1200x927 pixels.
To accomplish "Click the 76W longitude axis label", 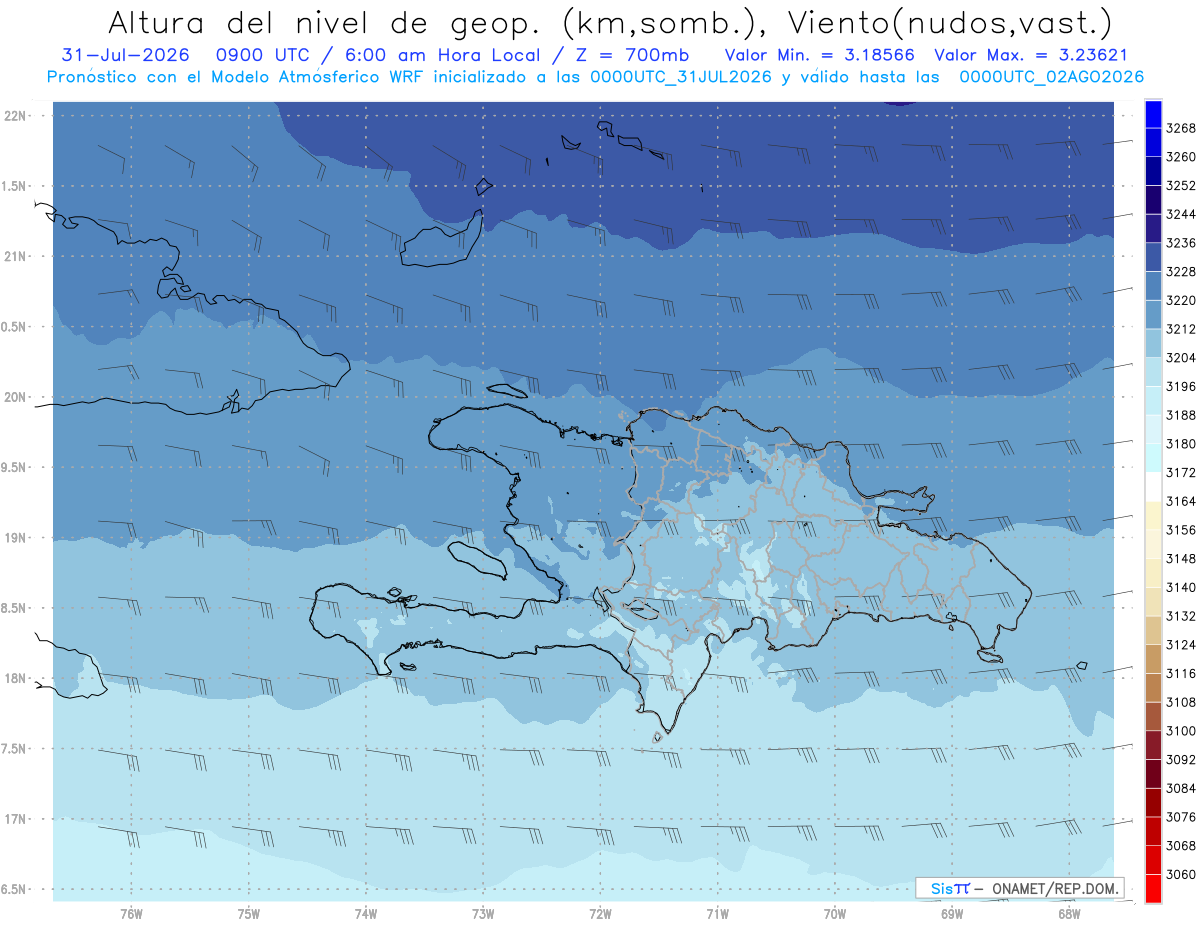I will click(x=131, y=914).
